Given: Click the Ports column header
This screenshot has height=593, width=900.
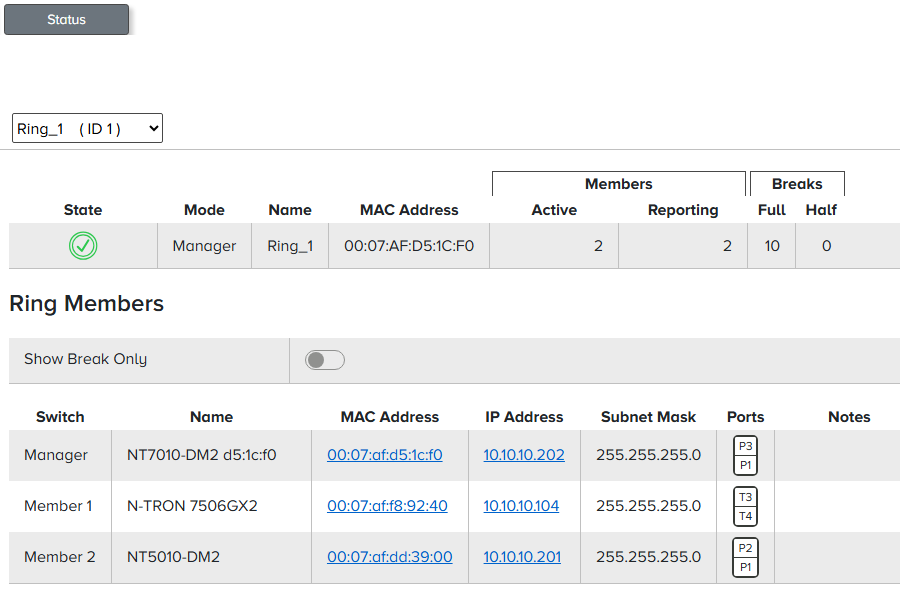Looking at the screenshot, I should tap(746, 417).
